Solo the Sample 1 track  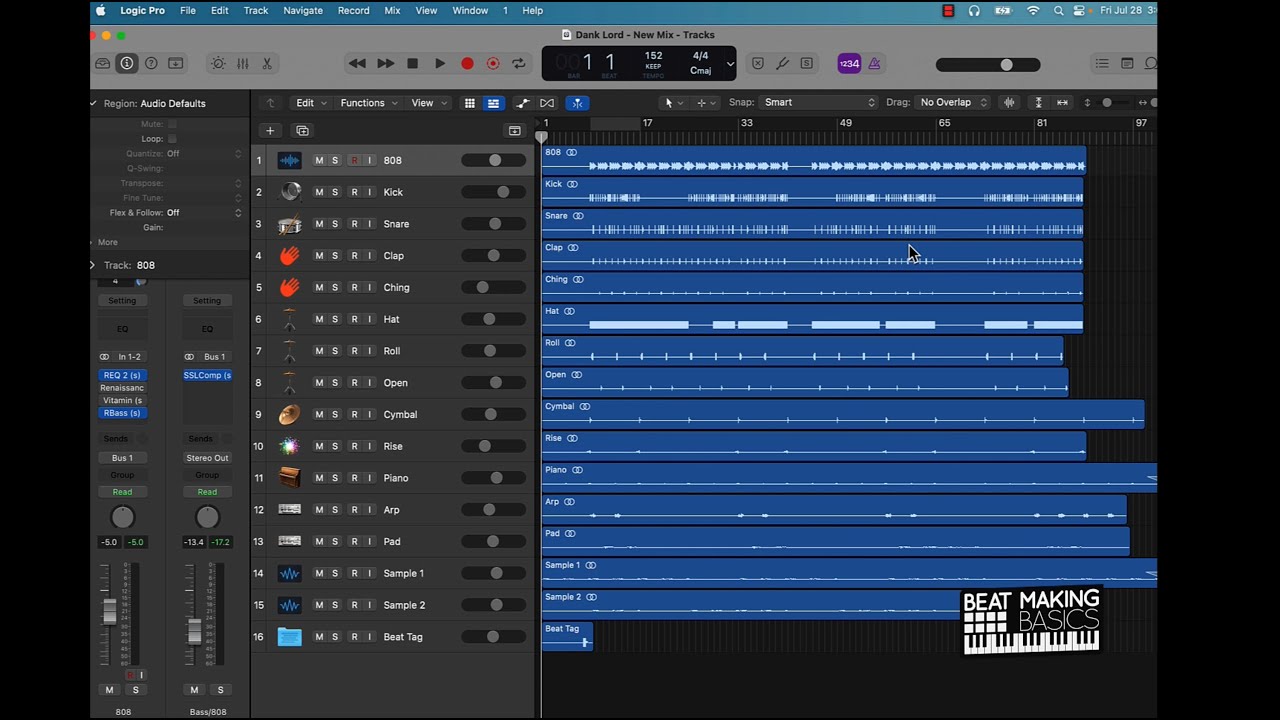point(335,573)
